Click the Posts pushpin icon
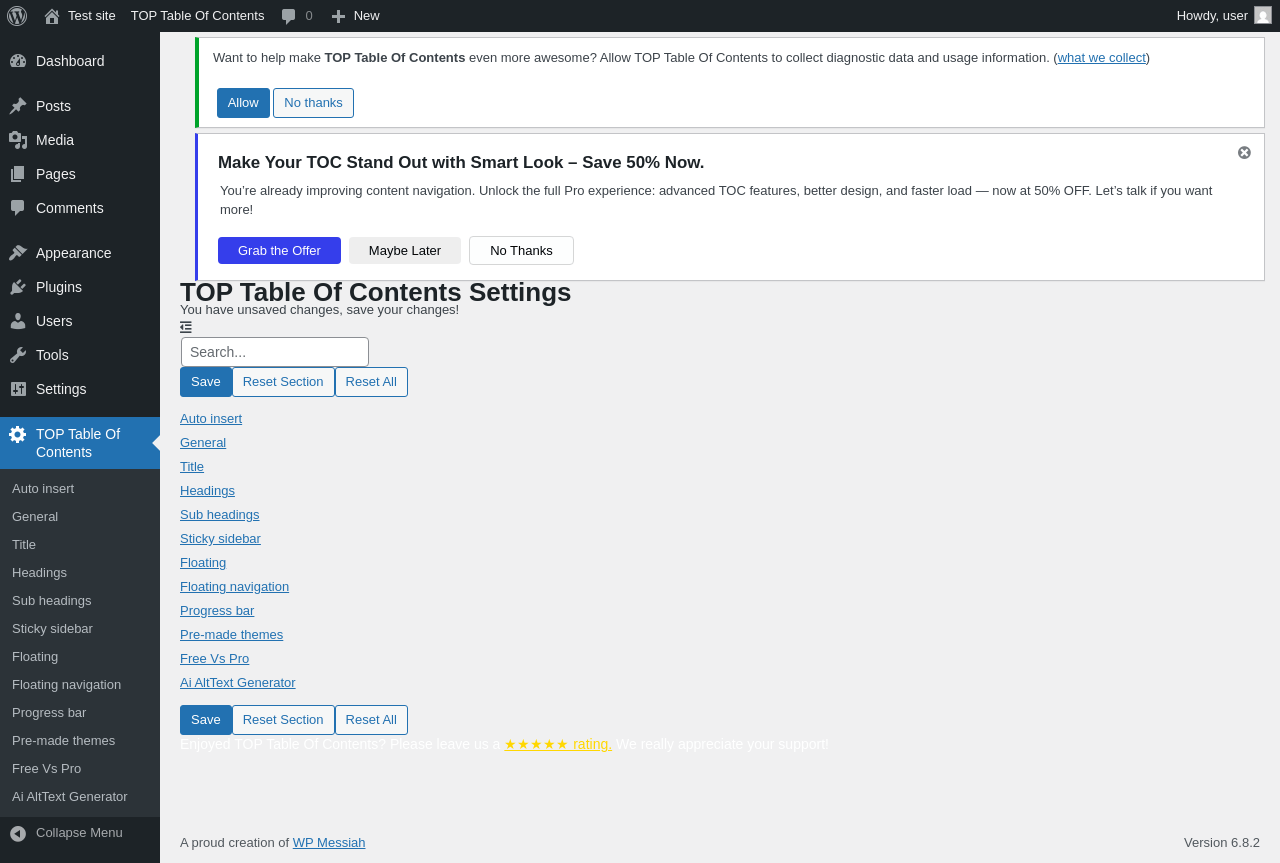 click(x=18, y=106)
